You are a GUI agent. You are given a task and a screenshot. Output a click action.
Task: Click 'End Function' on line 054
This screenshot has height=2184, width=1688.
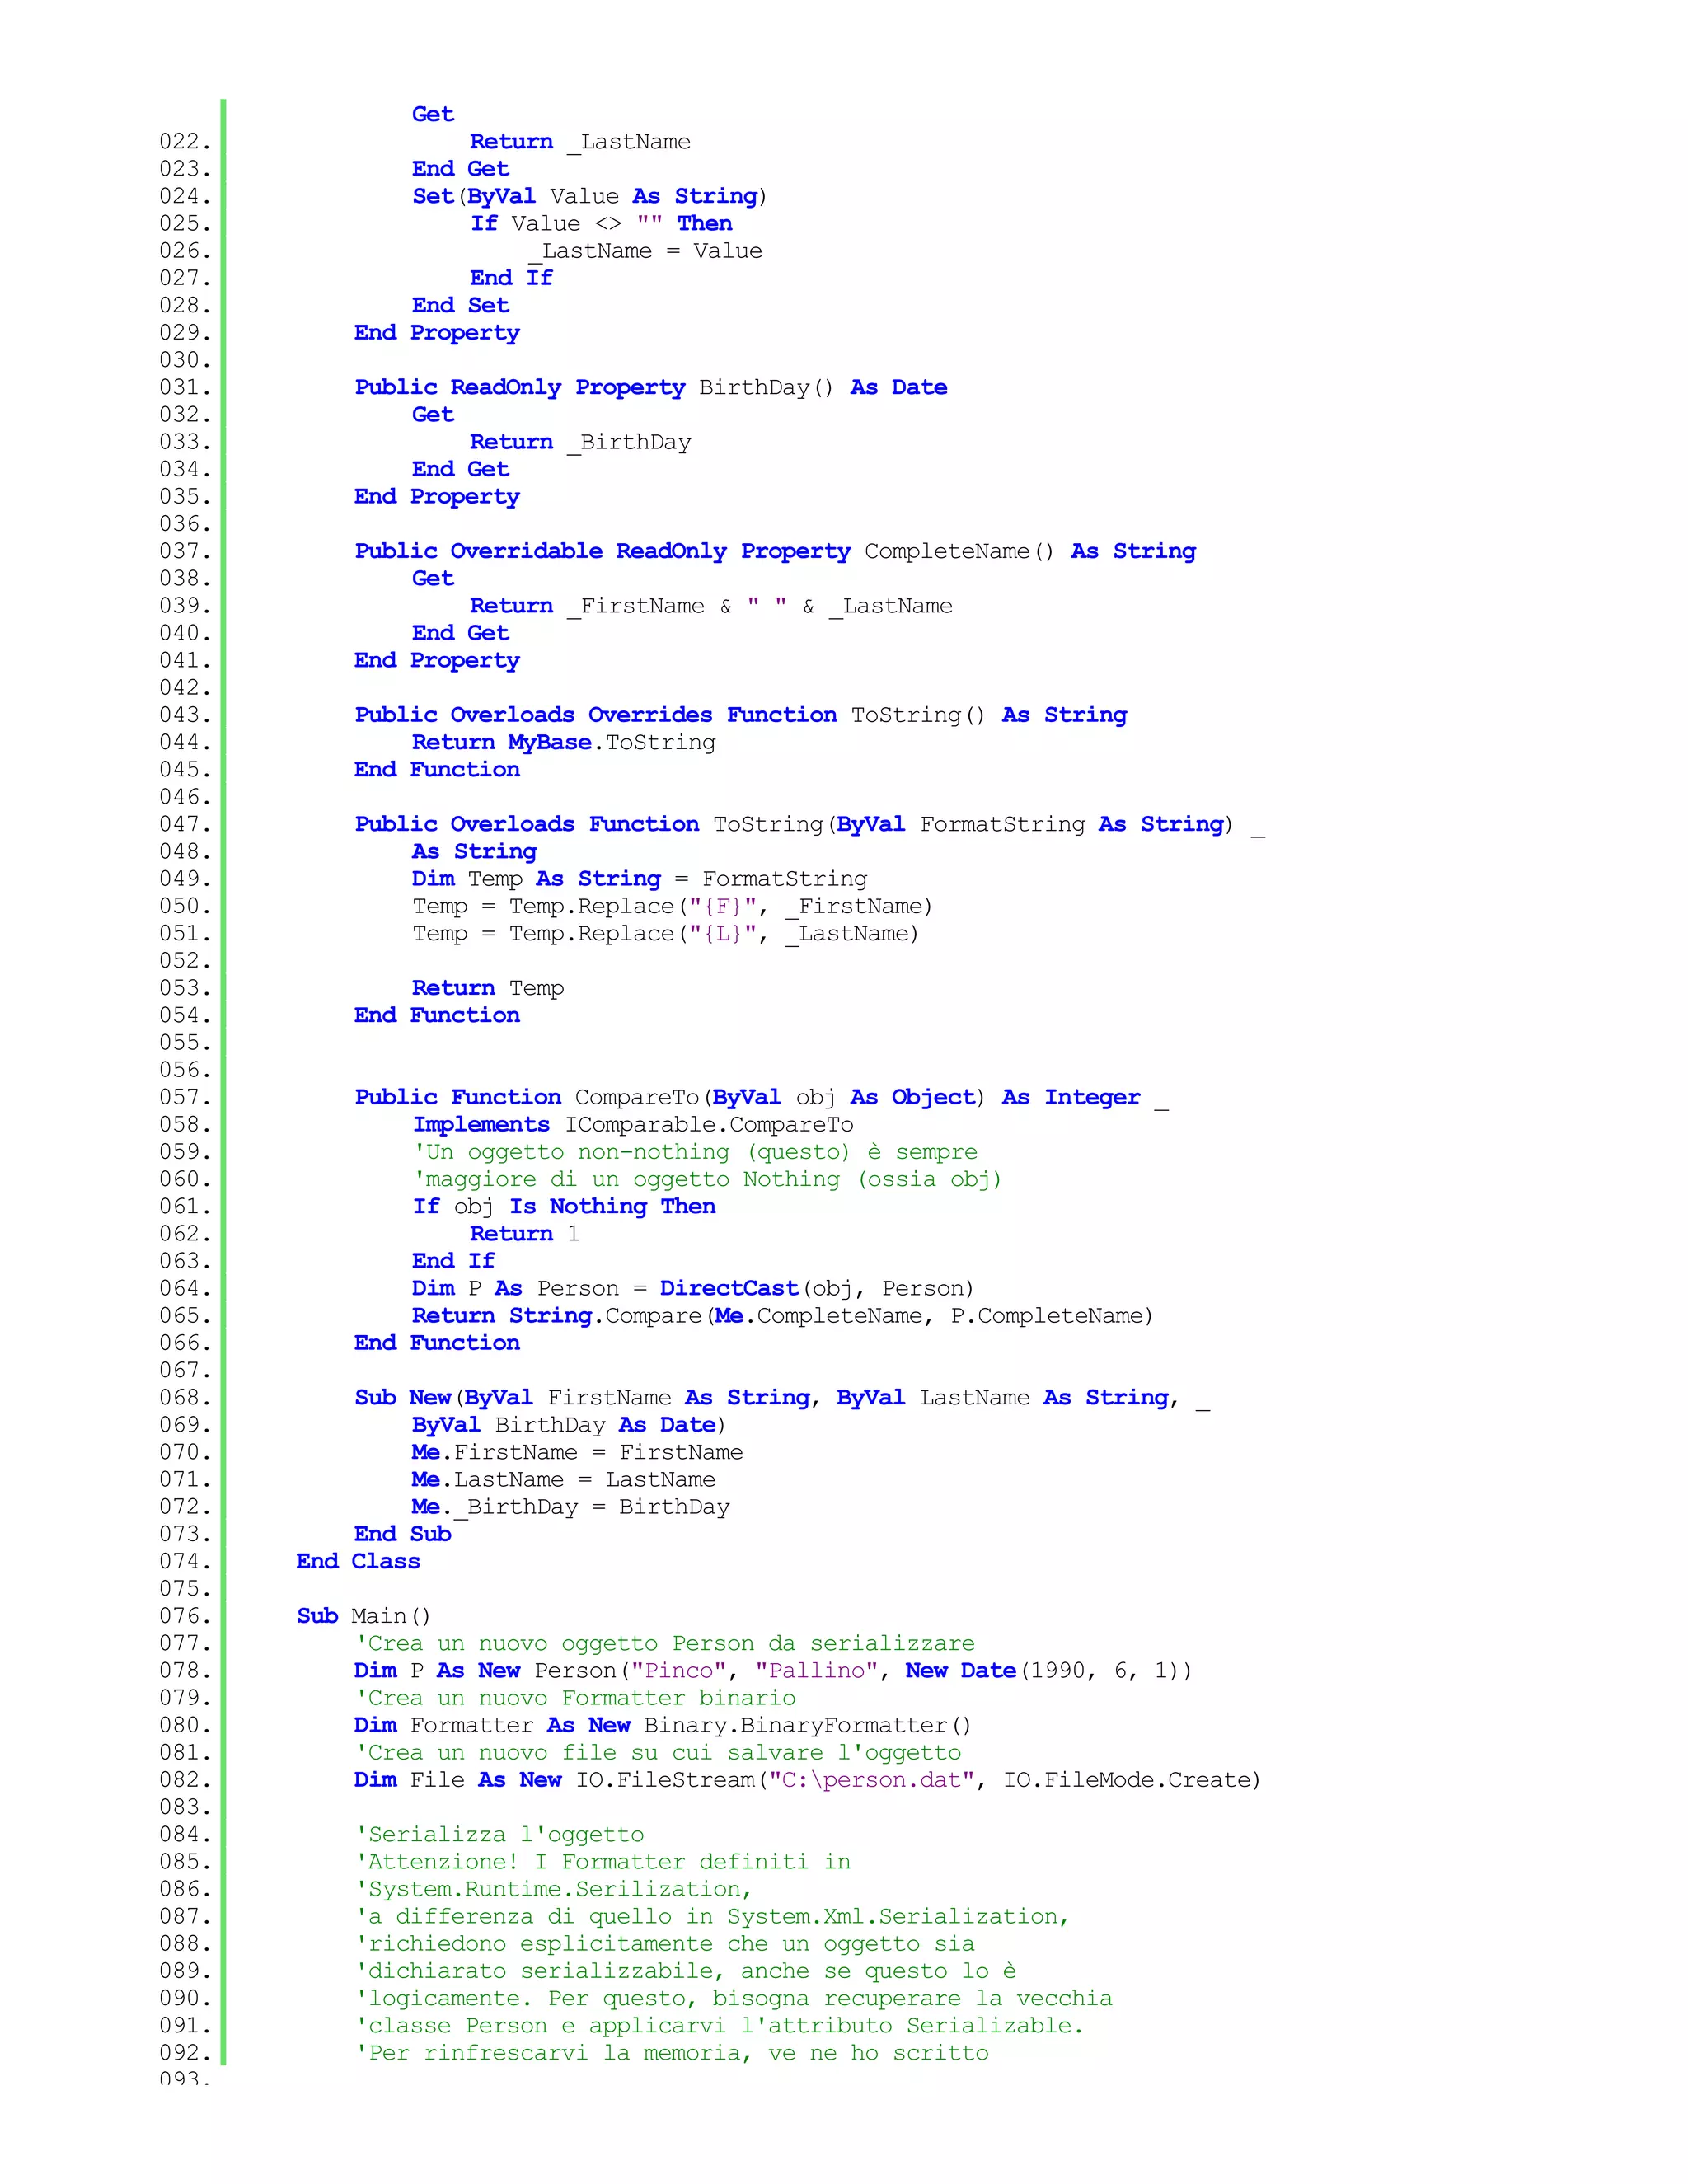[x=437, y=1015]
